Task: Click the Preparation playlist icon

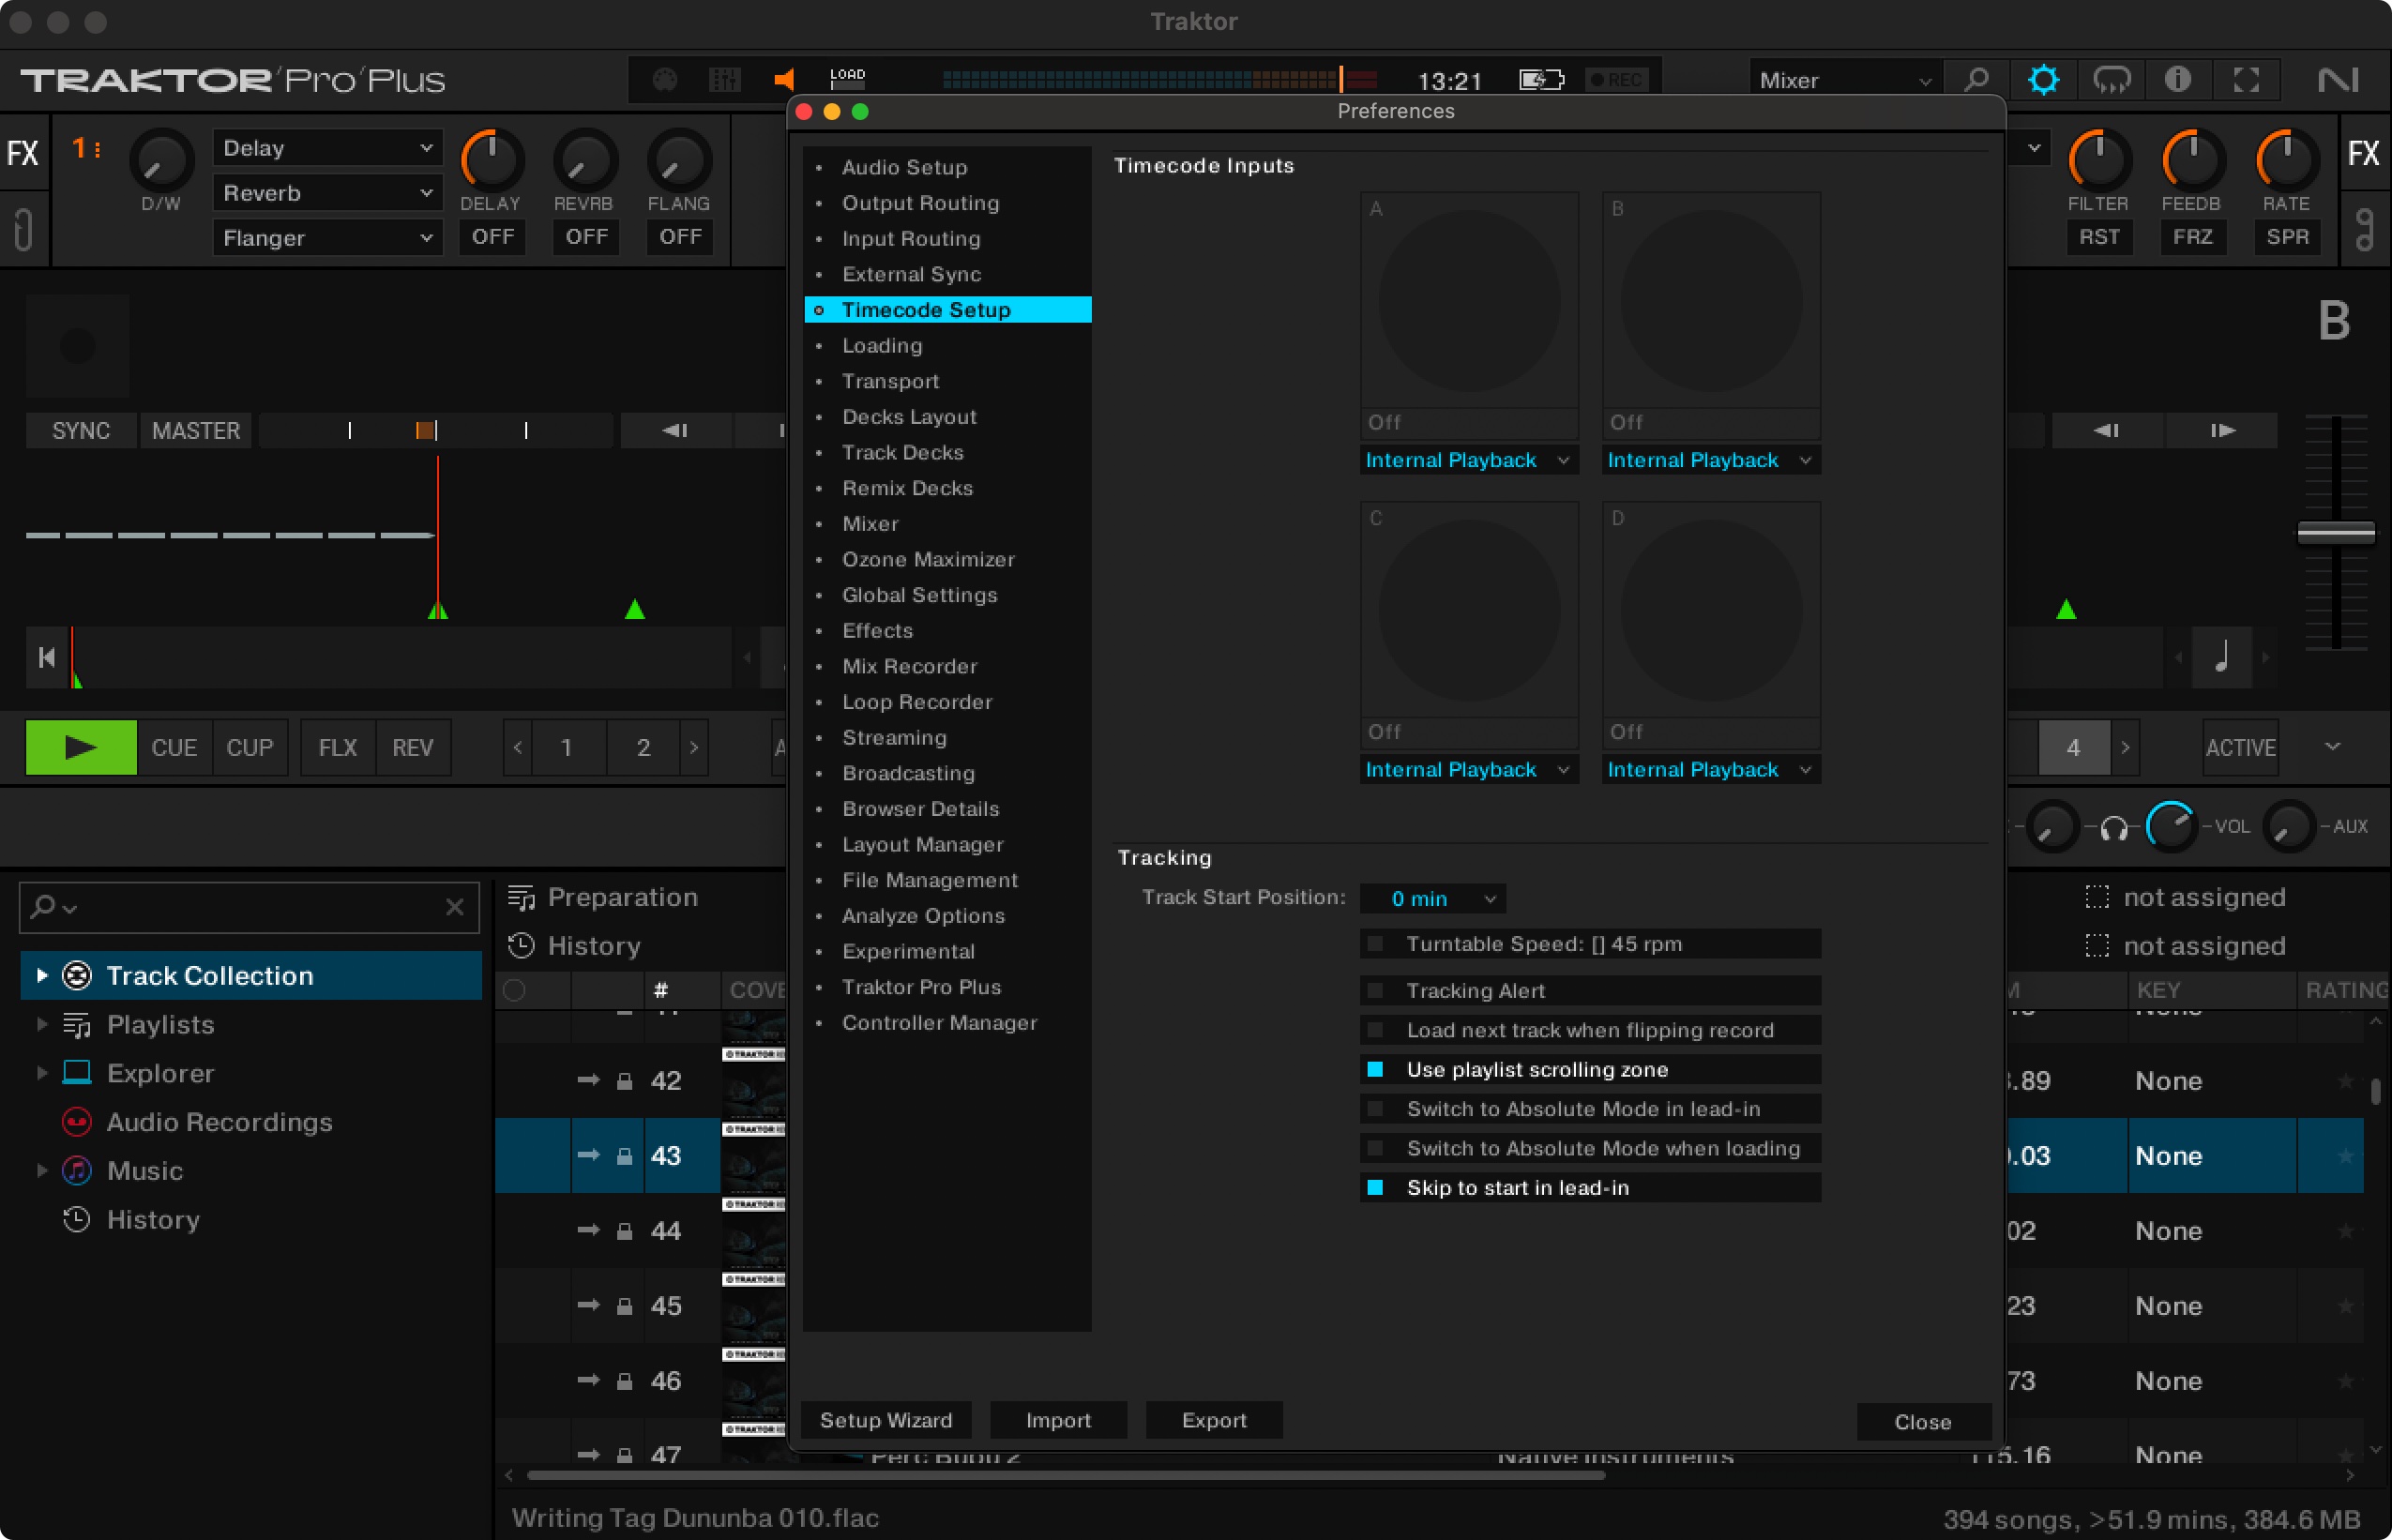Action: [521, 897]
